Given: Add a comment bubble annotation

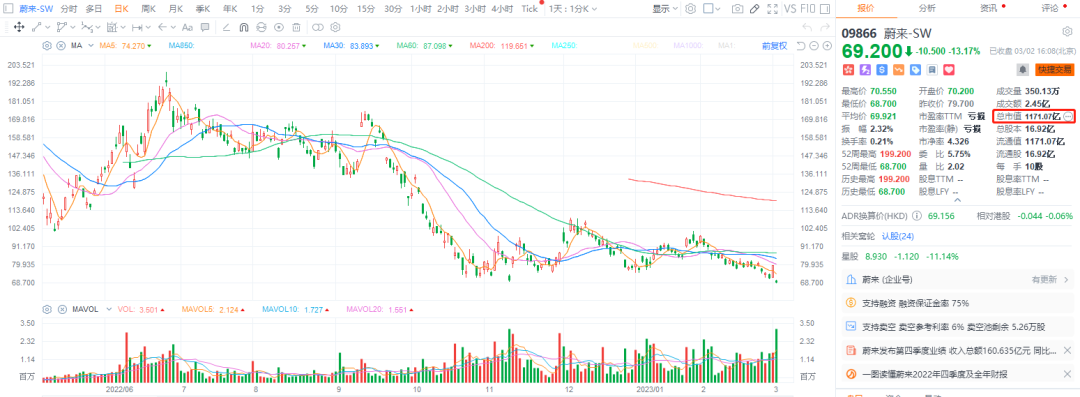Looking at the screenshot, I should pos(205,27).
